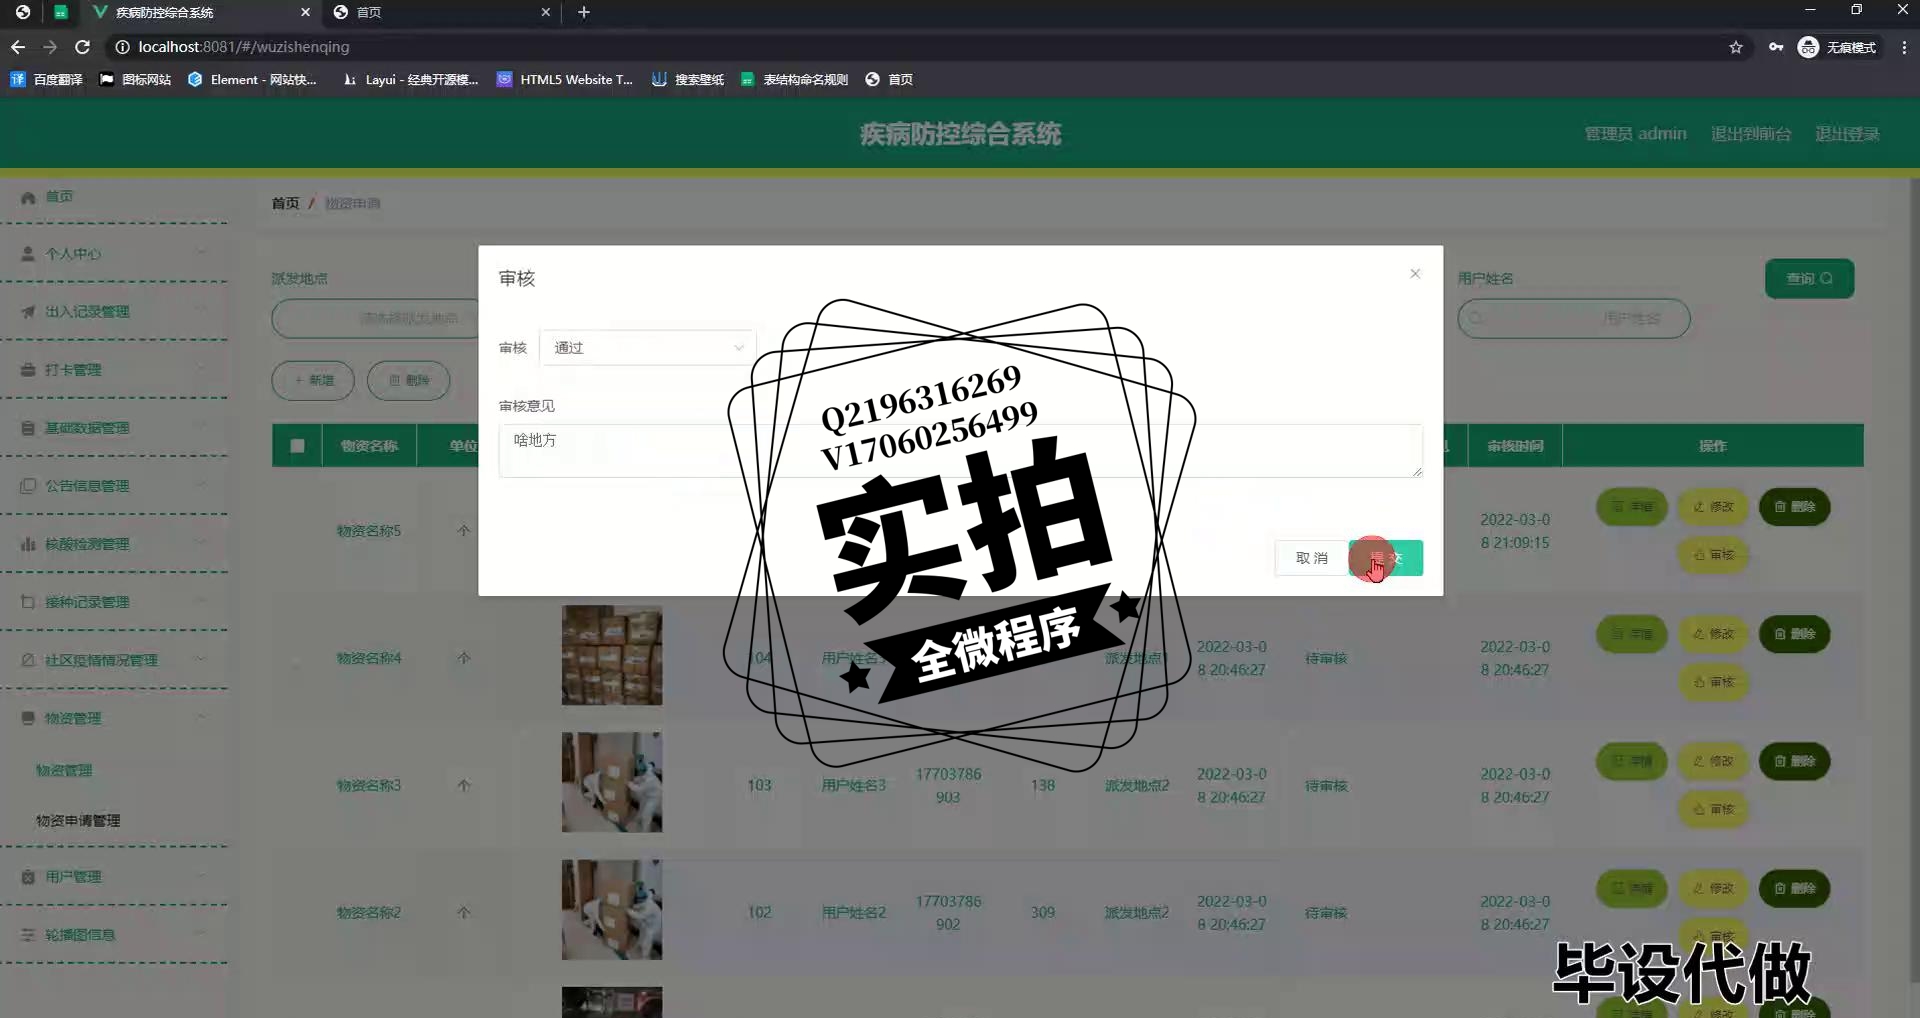Click 删除 button for 物资名称2 row
This screenshot has width=1920, height=1018.
[x=1794, y=888]
